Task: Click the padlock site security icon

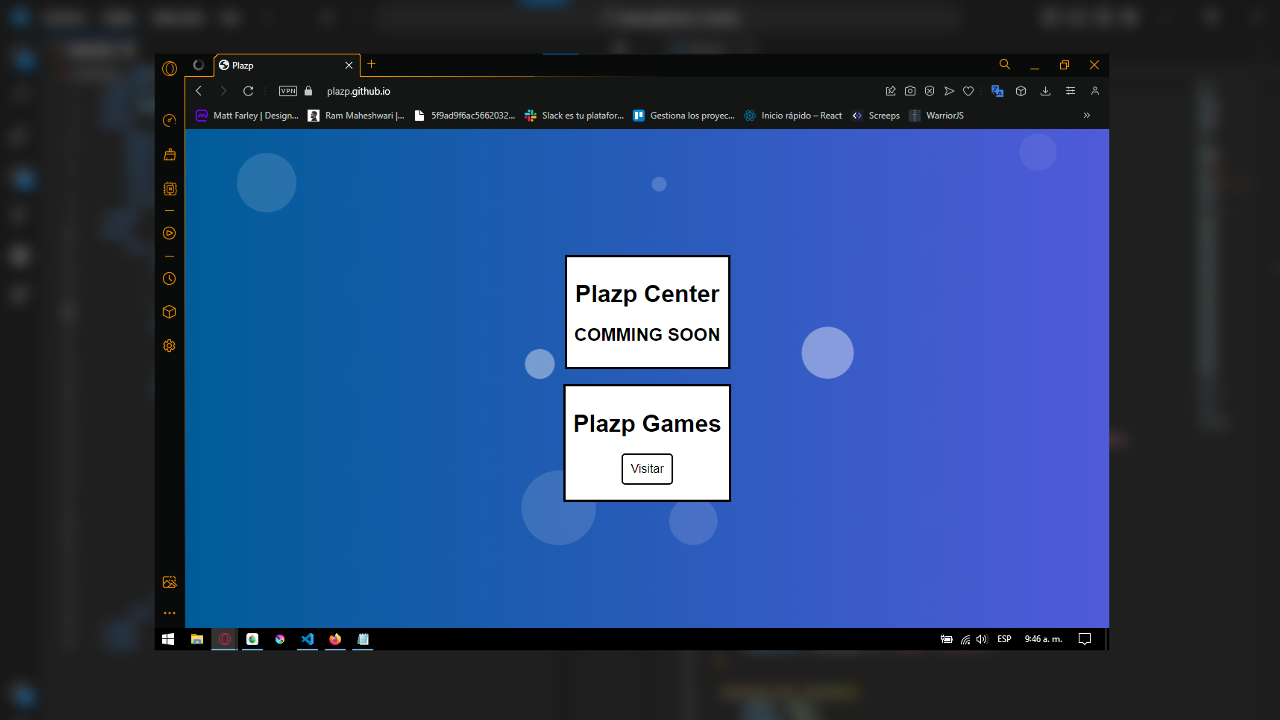Action: tap(308, 91)
